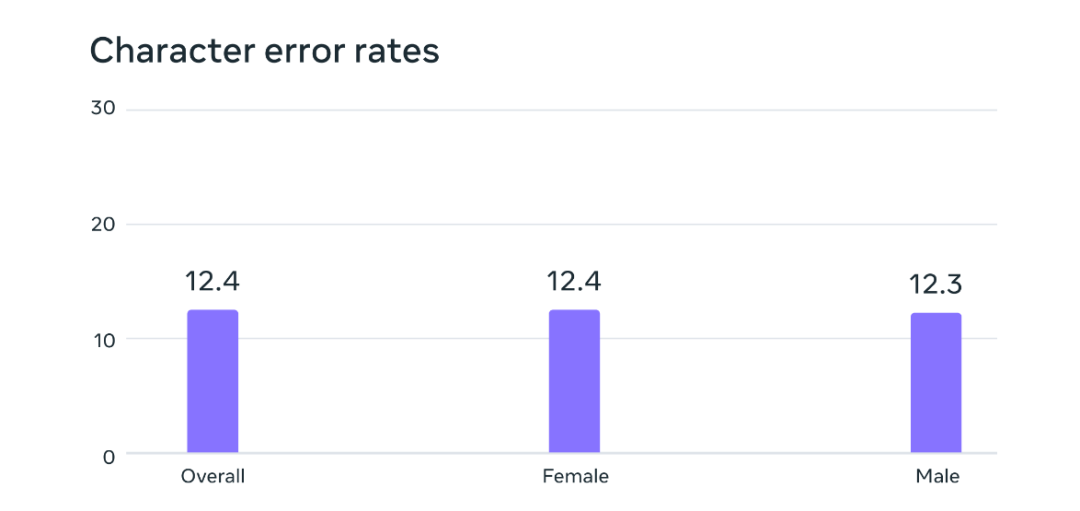Viewport: 1080px width, 511px height.
Task: Click the gridline at value 20
Action: 561,225
